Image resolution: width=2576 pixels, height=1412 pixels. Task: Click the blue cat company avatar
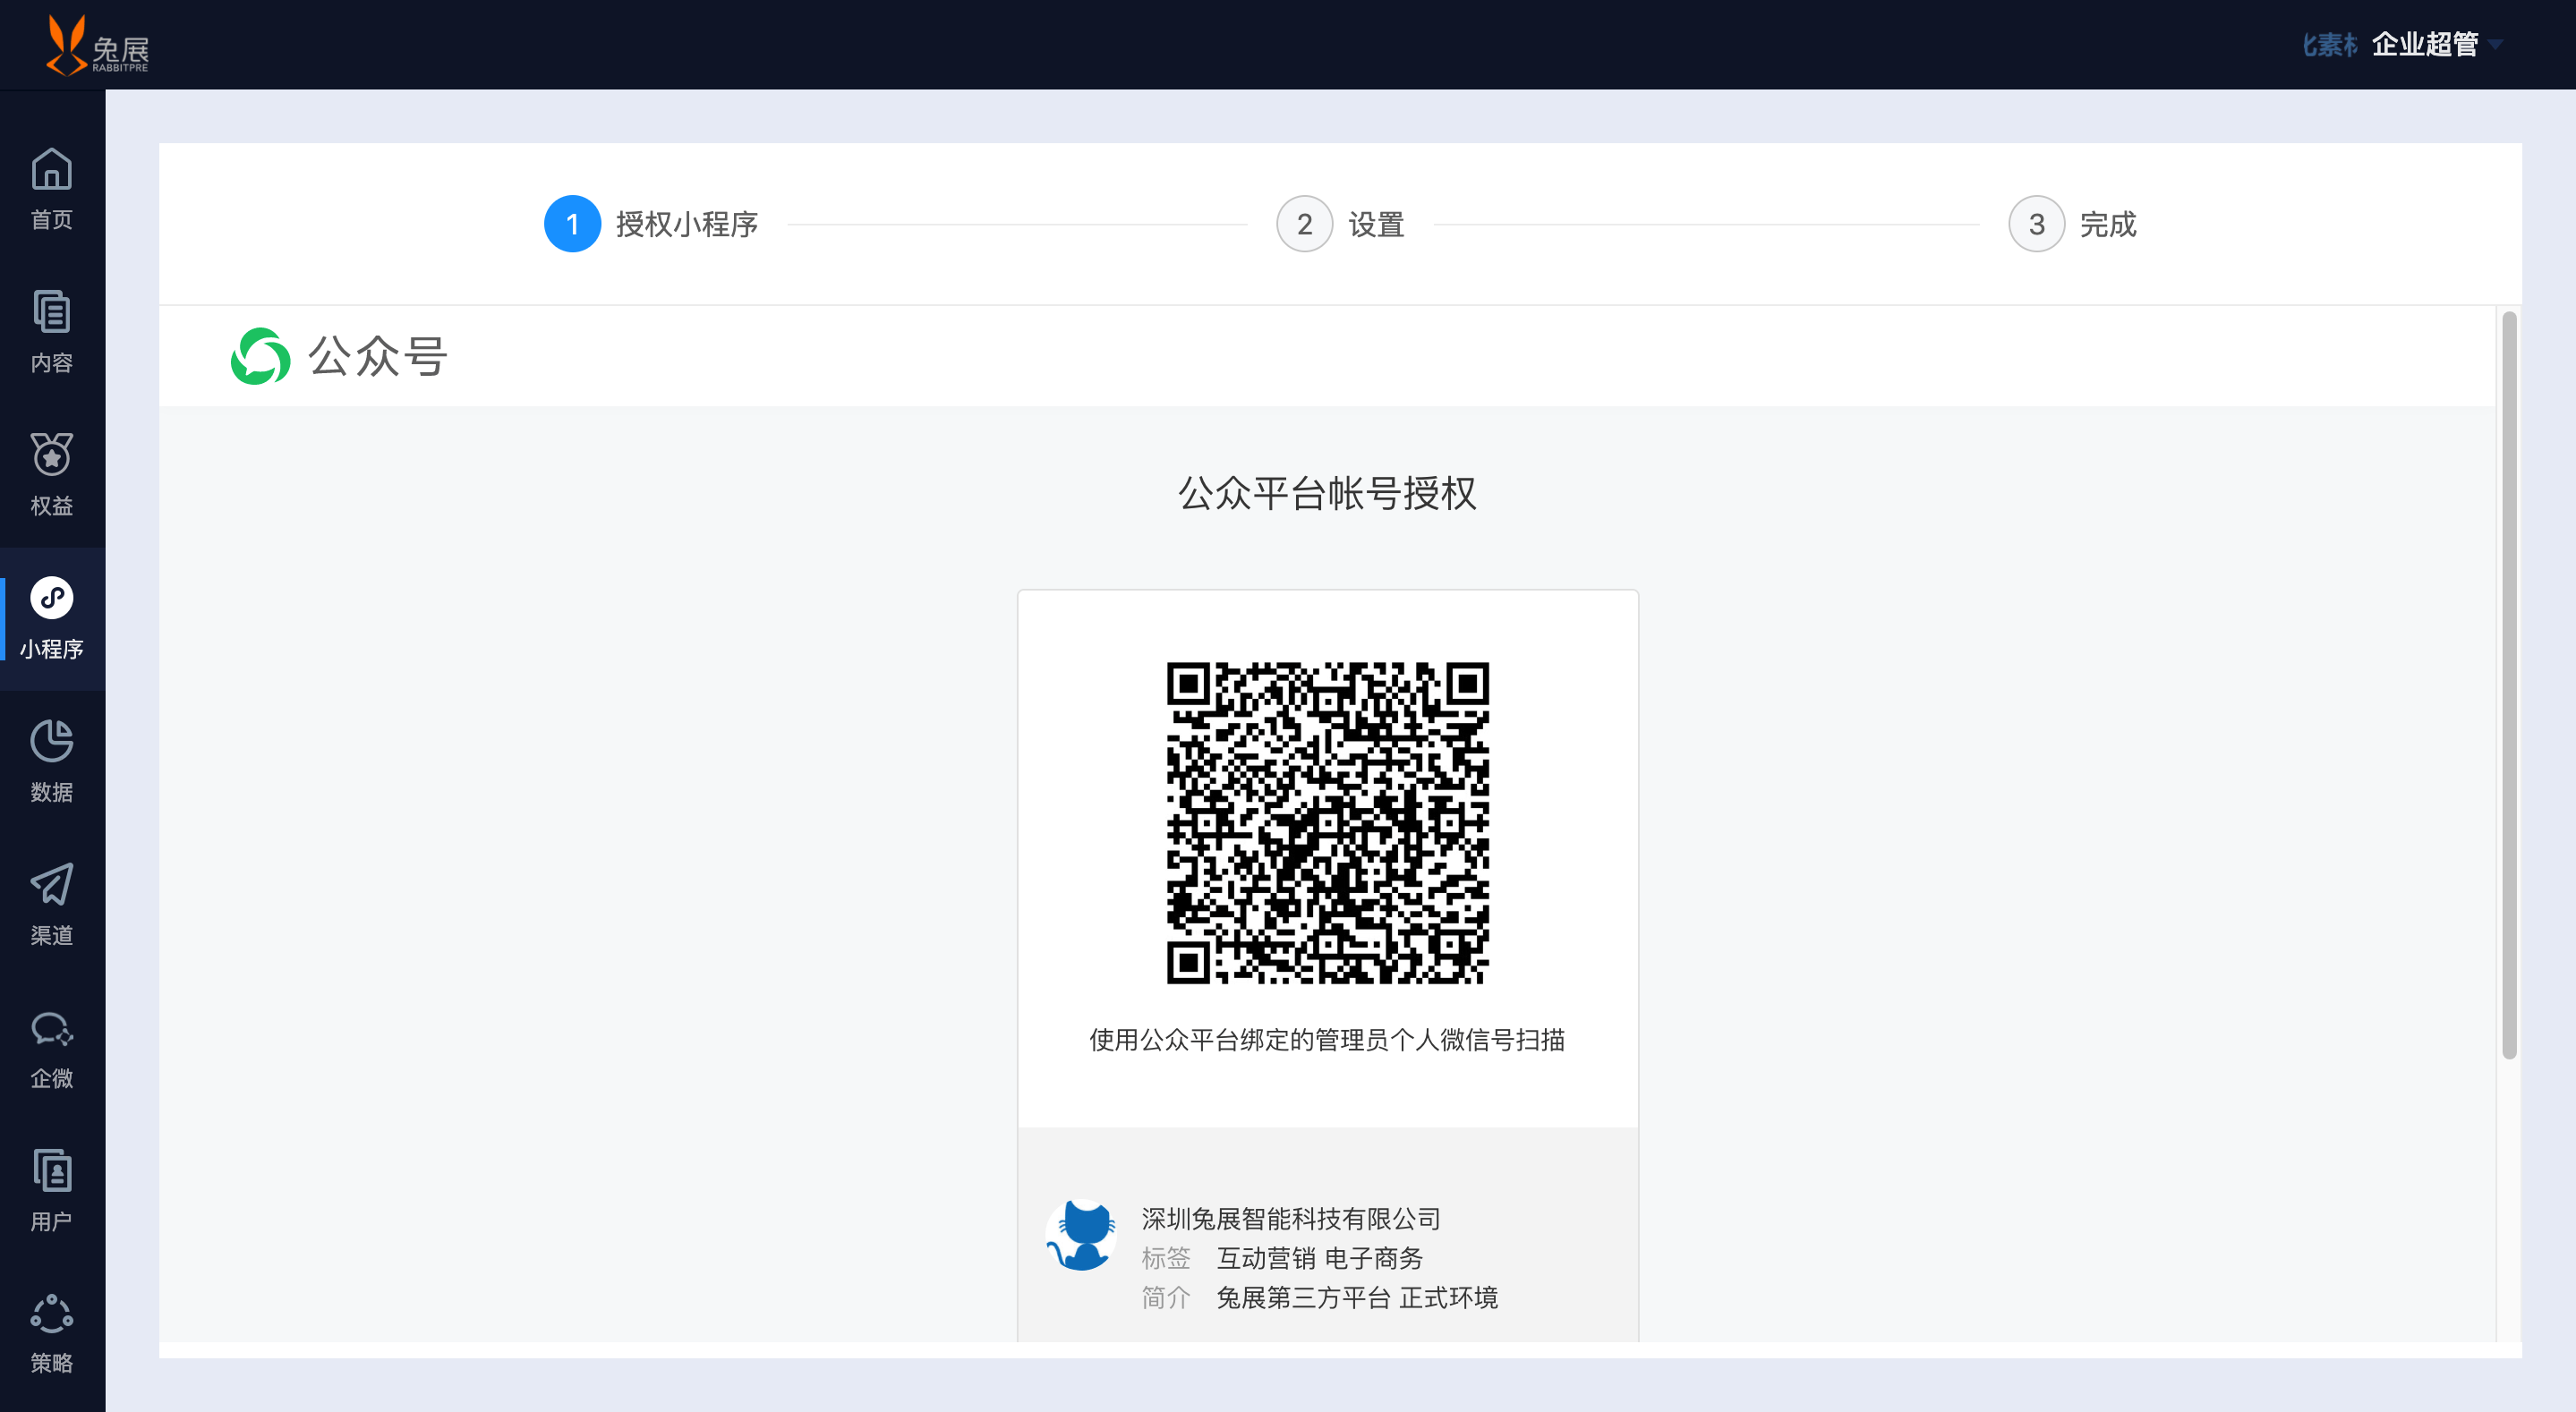1081,1235
